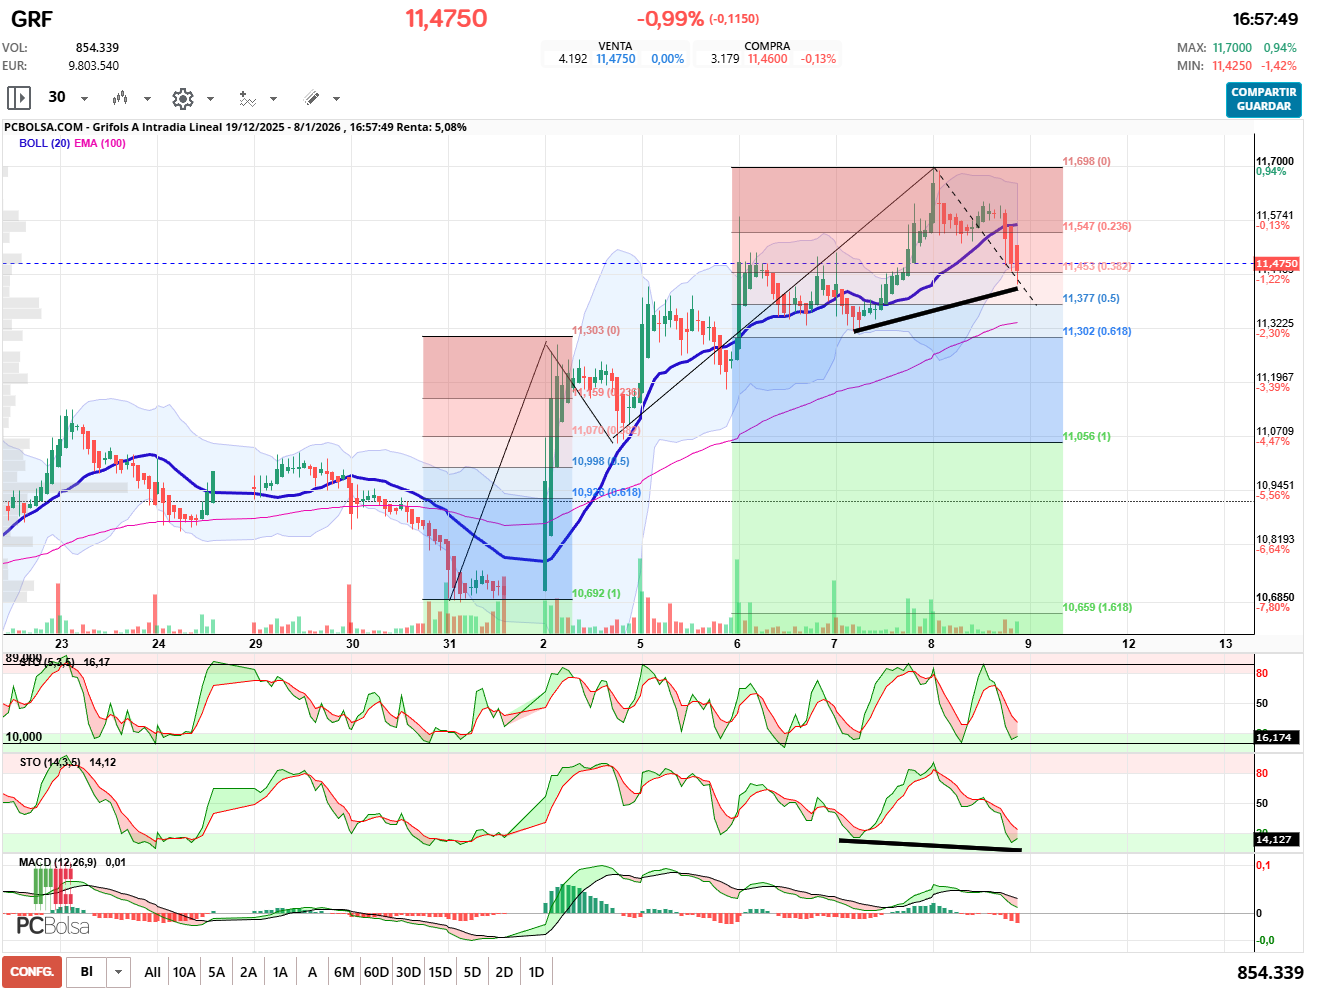Click the MACD (12,26,9) indicator label
The image size is (1317, 993).
point(58,862)
